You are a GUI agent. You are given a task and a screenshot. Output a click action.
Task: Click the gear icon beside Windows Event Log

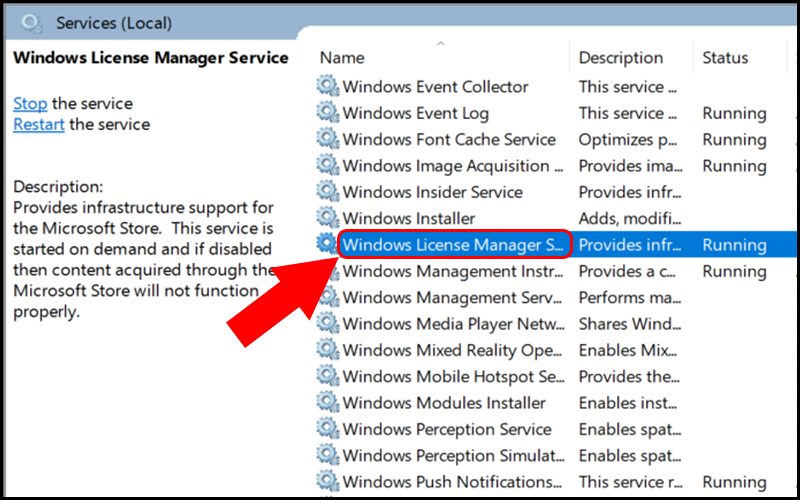coord(328,113)
